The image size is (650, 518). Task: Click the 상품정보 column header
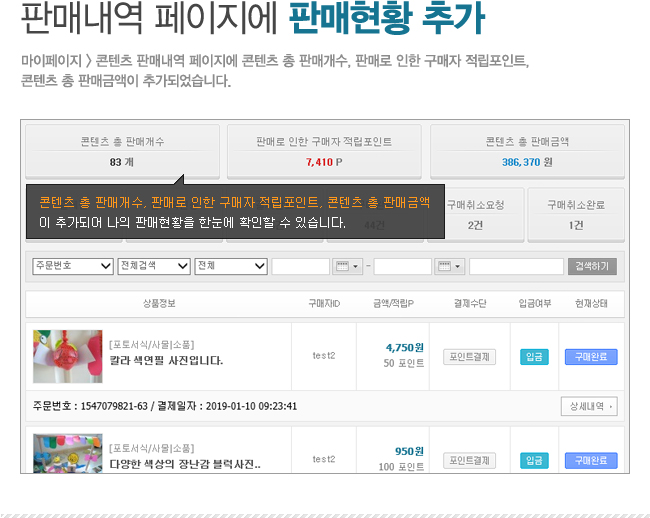point(159,304)
